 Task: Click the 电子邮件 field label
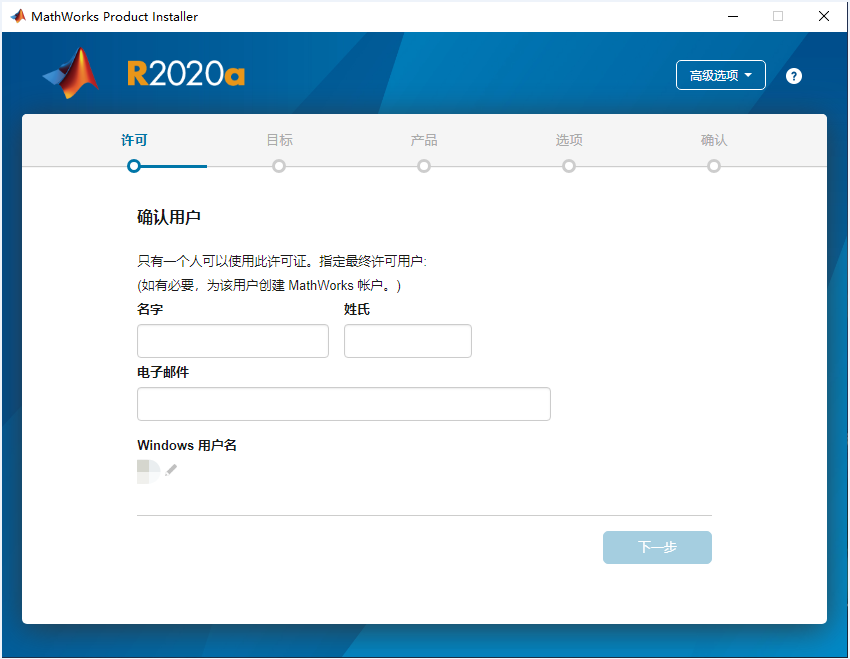click(163, 372)
